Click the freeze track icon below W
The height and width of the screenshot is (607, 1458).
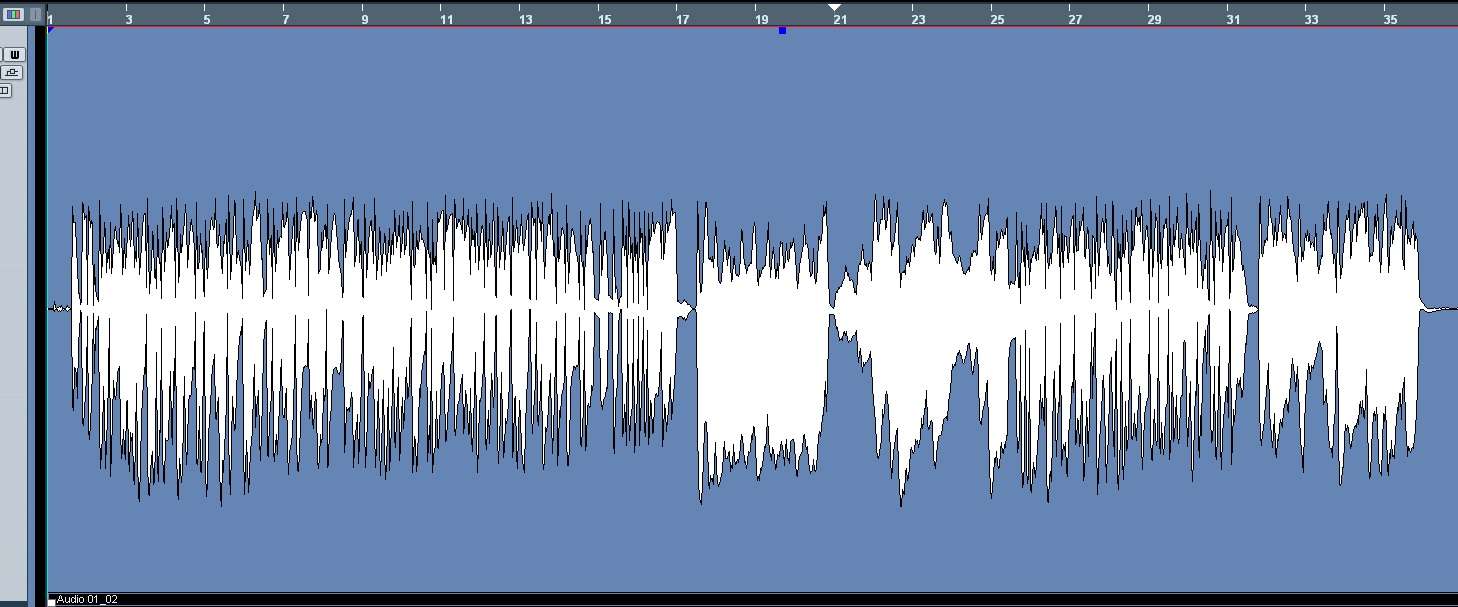coord(12,72)
